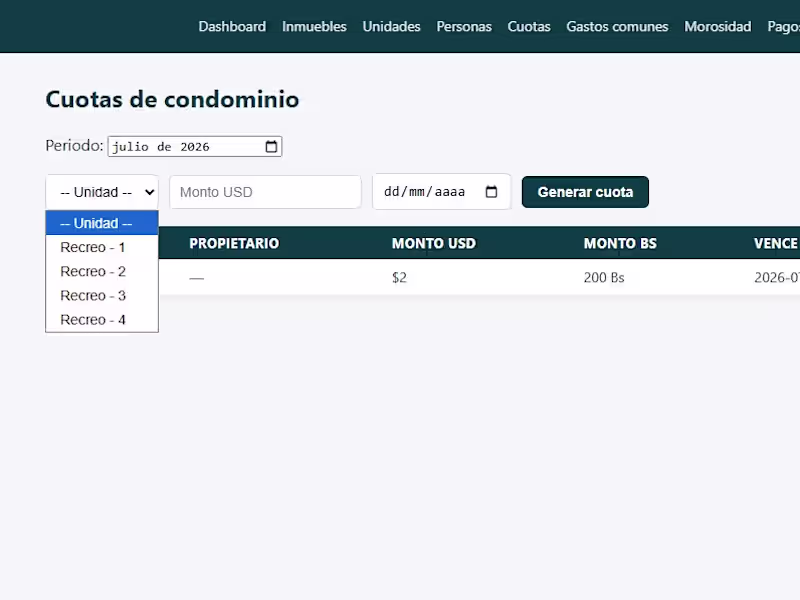Choose the '-- Unidad --' placeholder option
Viewport: 800px width, 600px height.
[102, 223]
